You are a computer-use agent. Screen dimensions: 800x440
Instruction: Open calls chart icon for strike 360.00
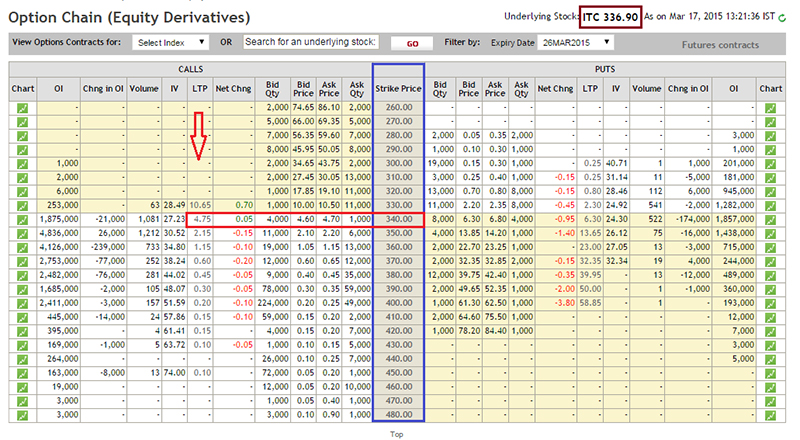tap(22, 248)
